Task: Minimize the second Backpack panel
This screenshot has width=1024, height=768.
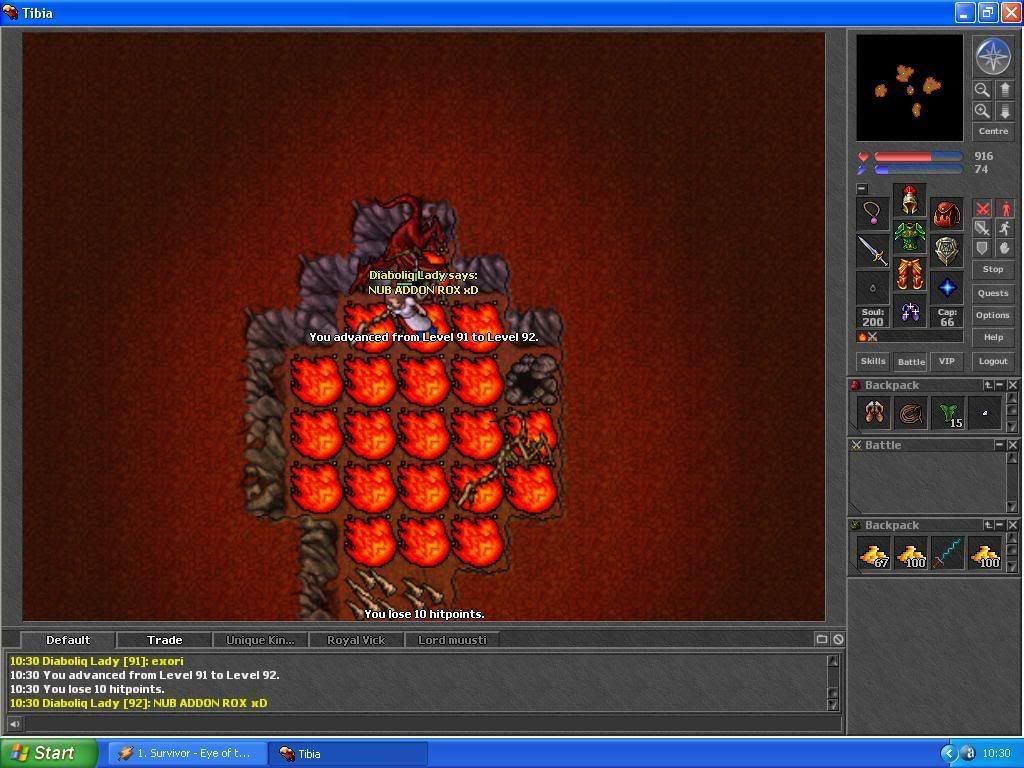Action: [x=999, y=525]
